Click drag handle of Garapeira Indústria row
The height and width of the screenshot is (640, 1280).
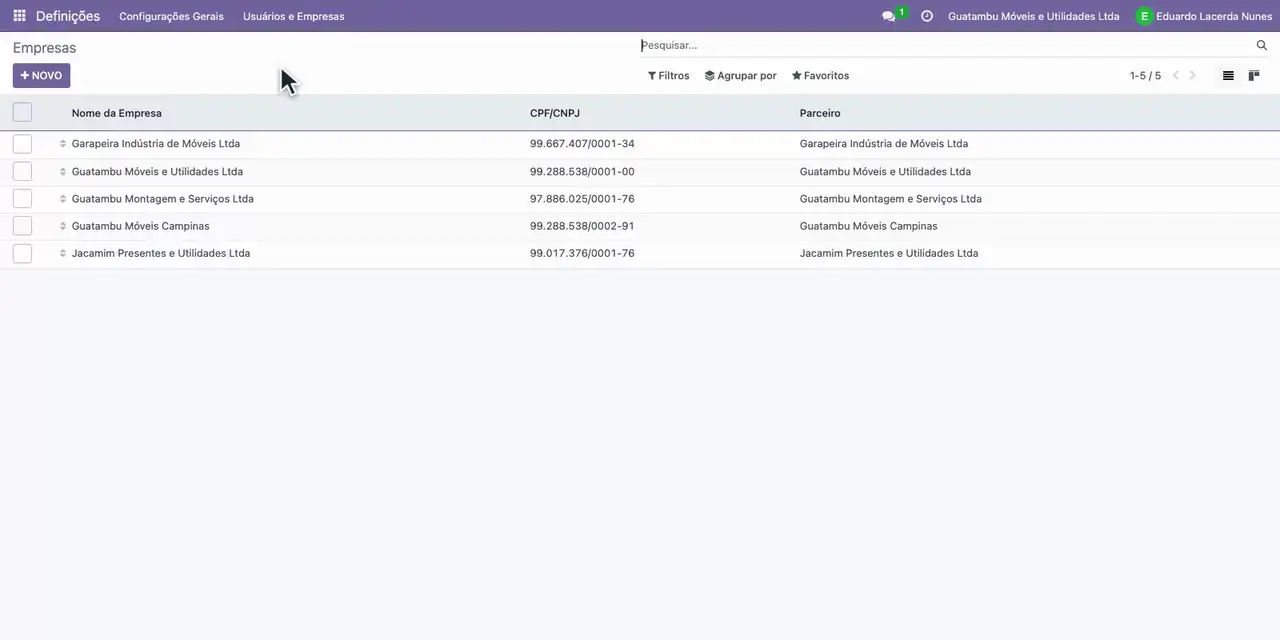coord(62,144)
